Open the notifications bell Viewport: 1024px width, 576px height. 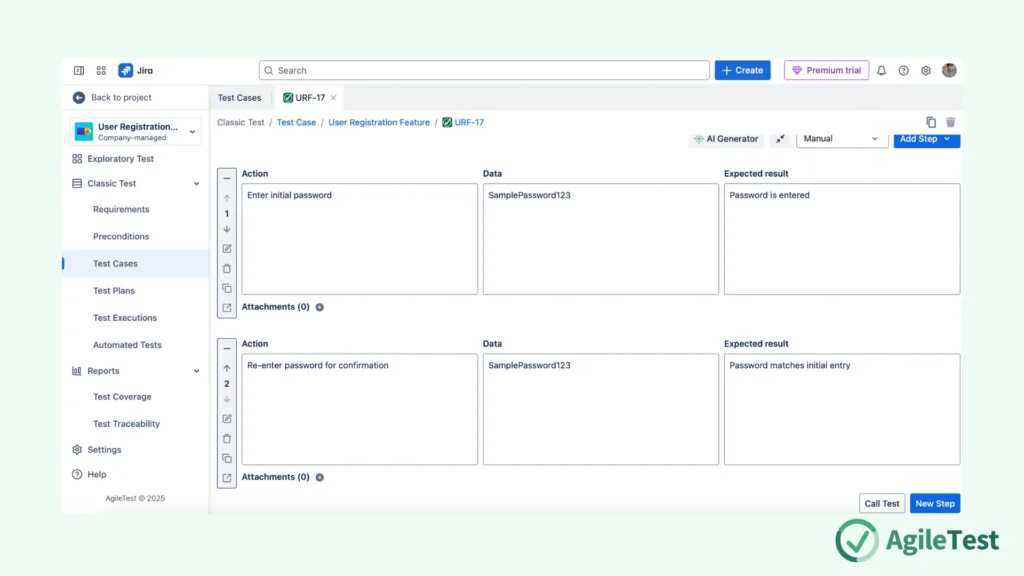click(x=881, y=71)
